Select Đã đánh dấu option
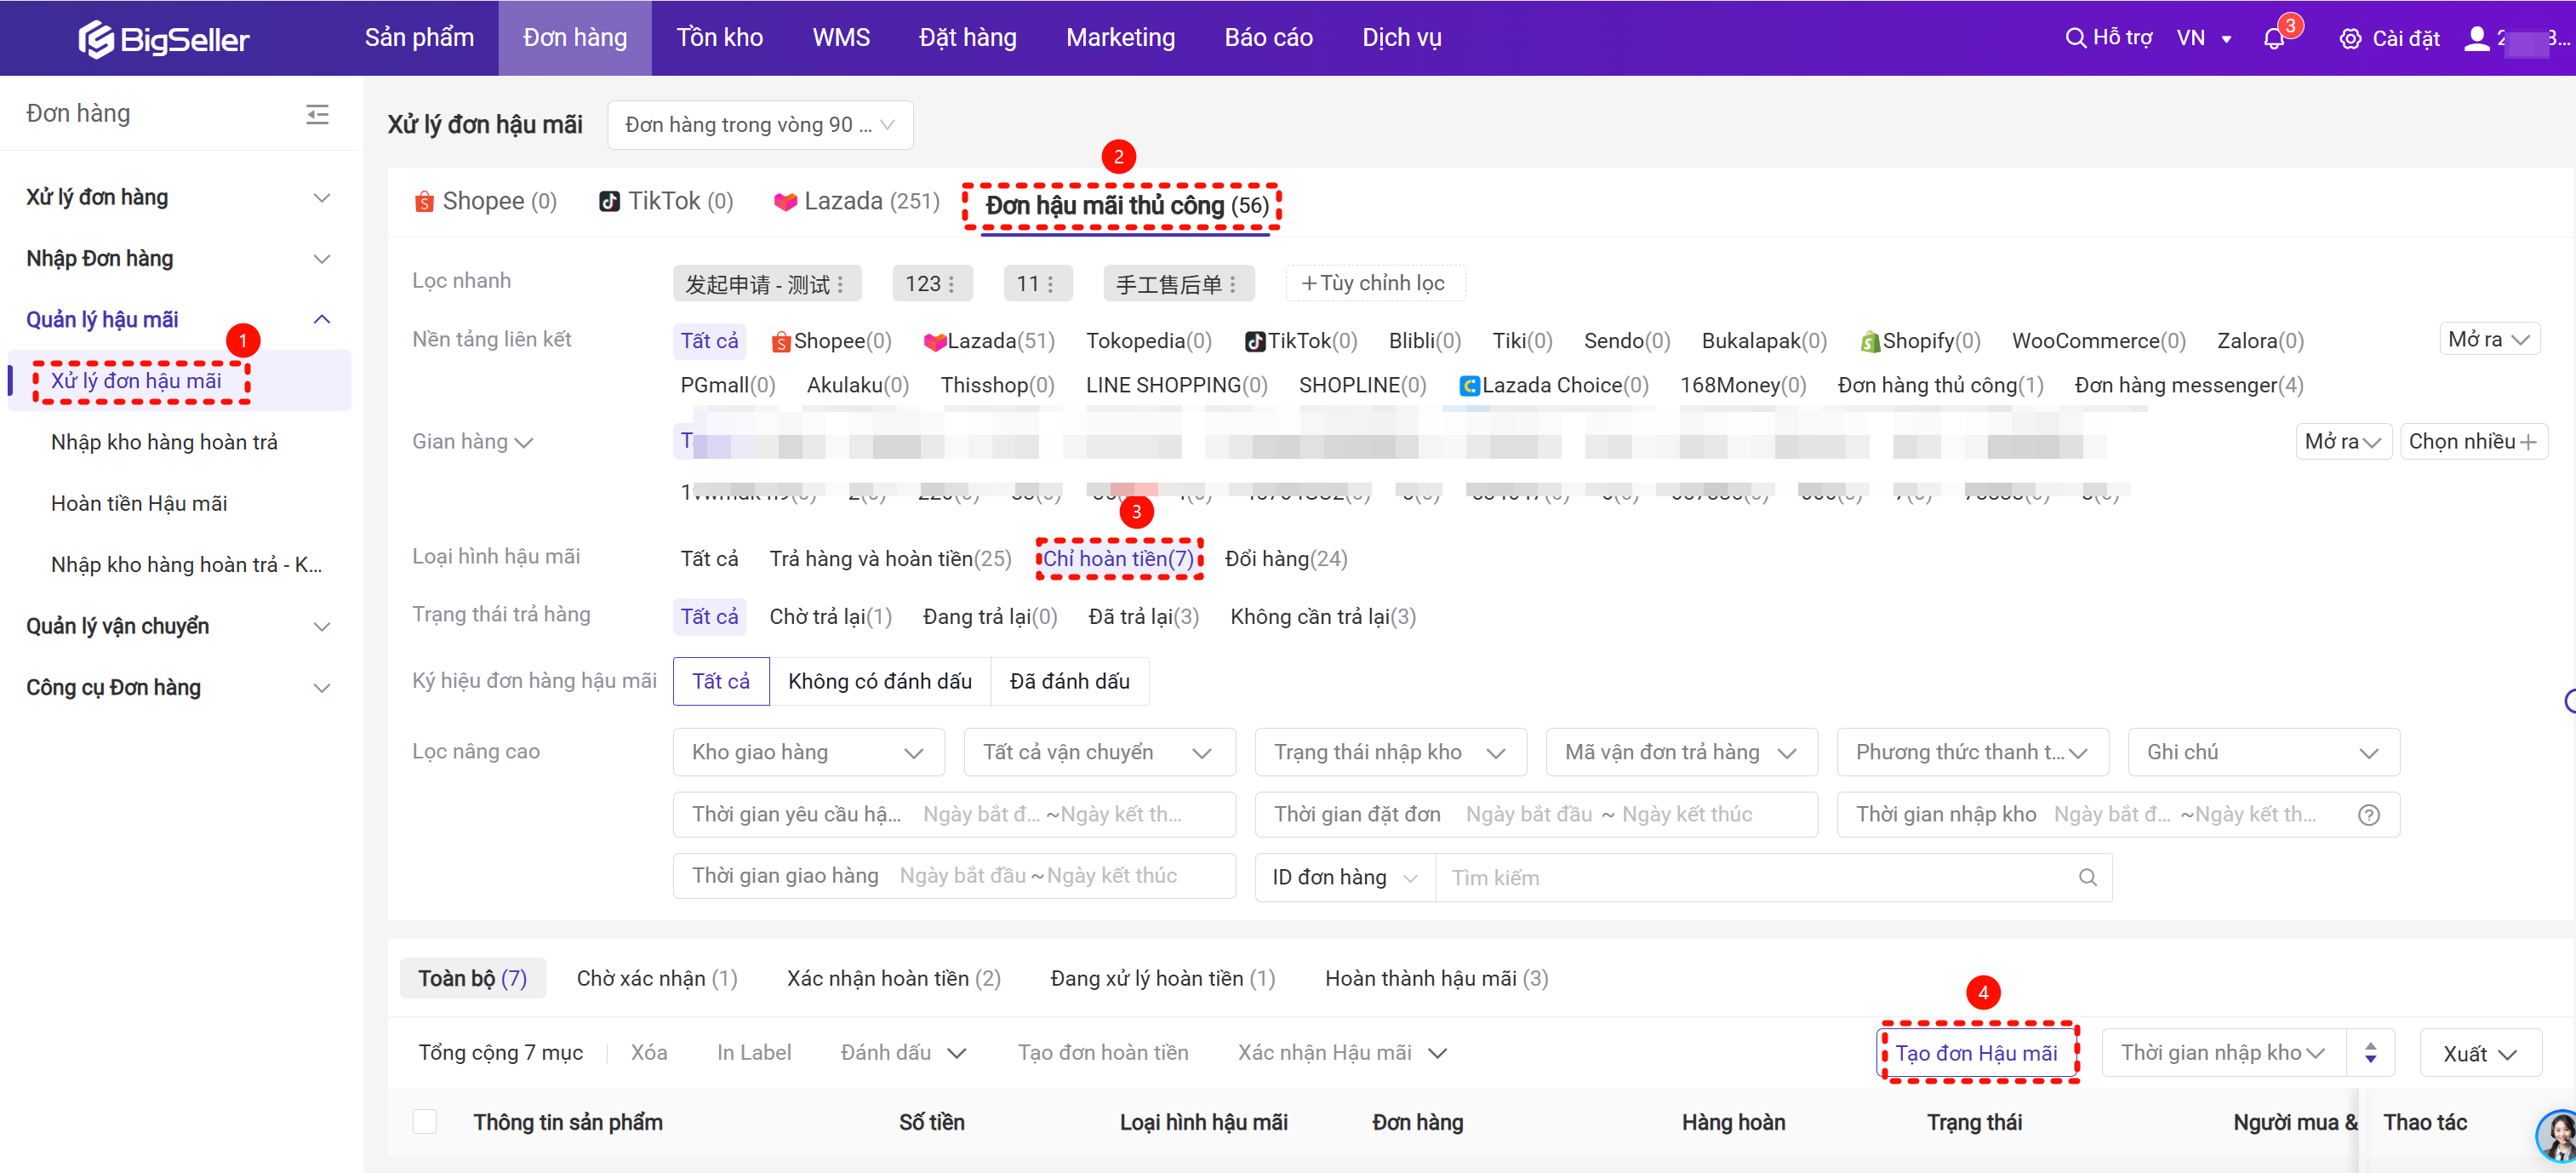This screenshot has width=2576, height=1173. 1069,681
